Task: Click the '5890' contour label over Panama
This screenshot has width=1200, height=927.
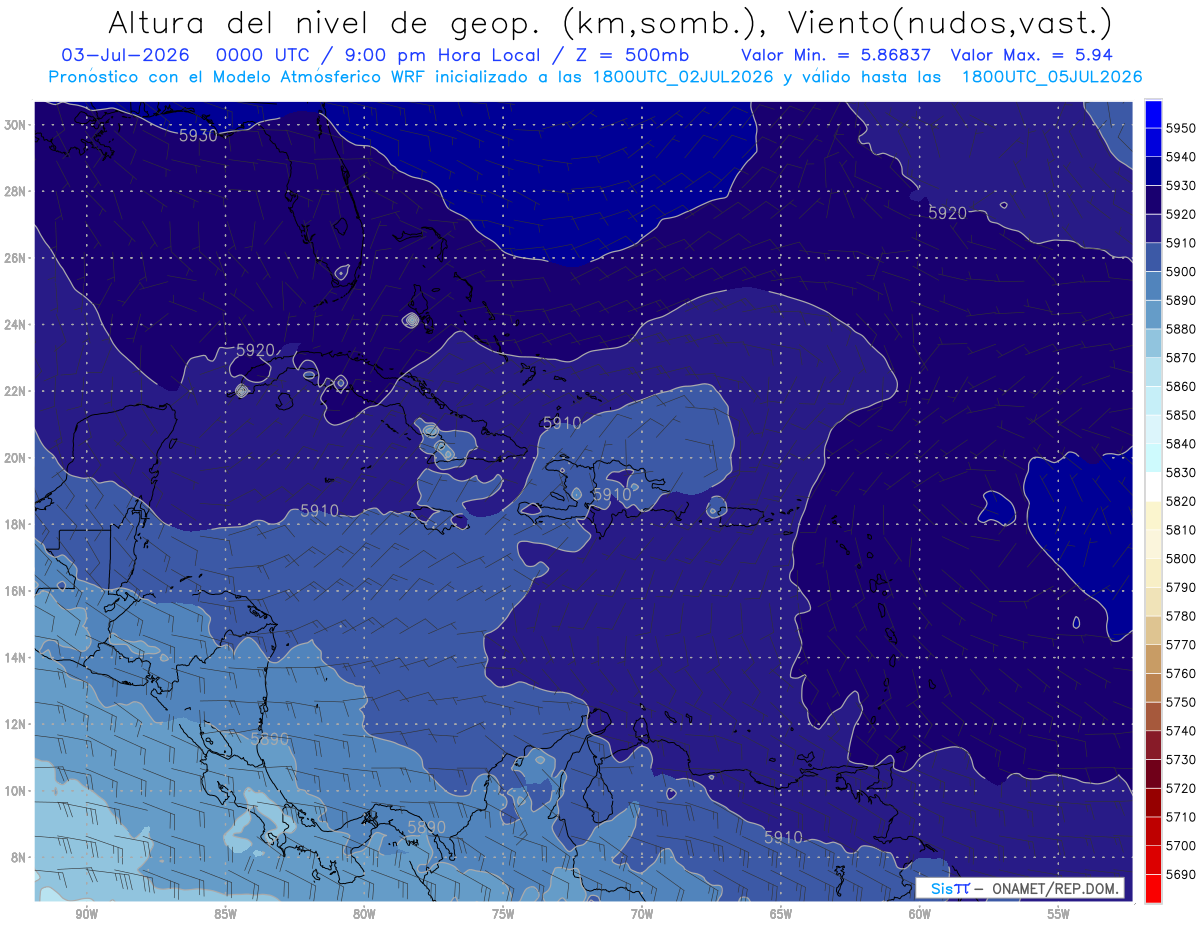Action: (x=426, y=827)
